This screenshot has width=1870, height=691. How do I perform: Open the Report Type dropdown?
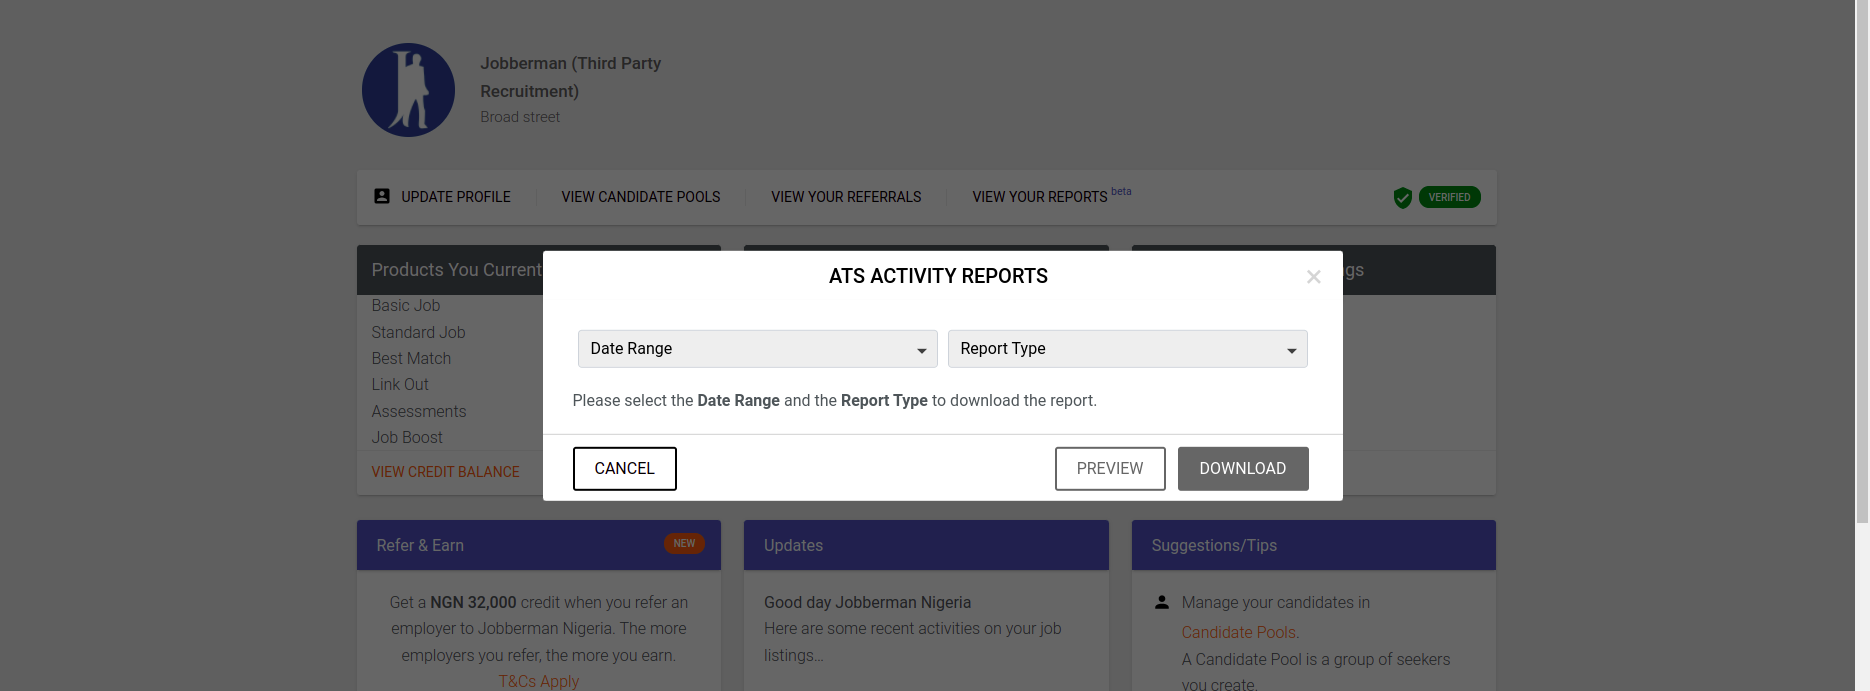1127,349
